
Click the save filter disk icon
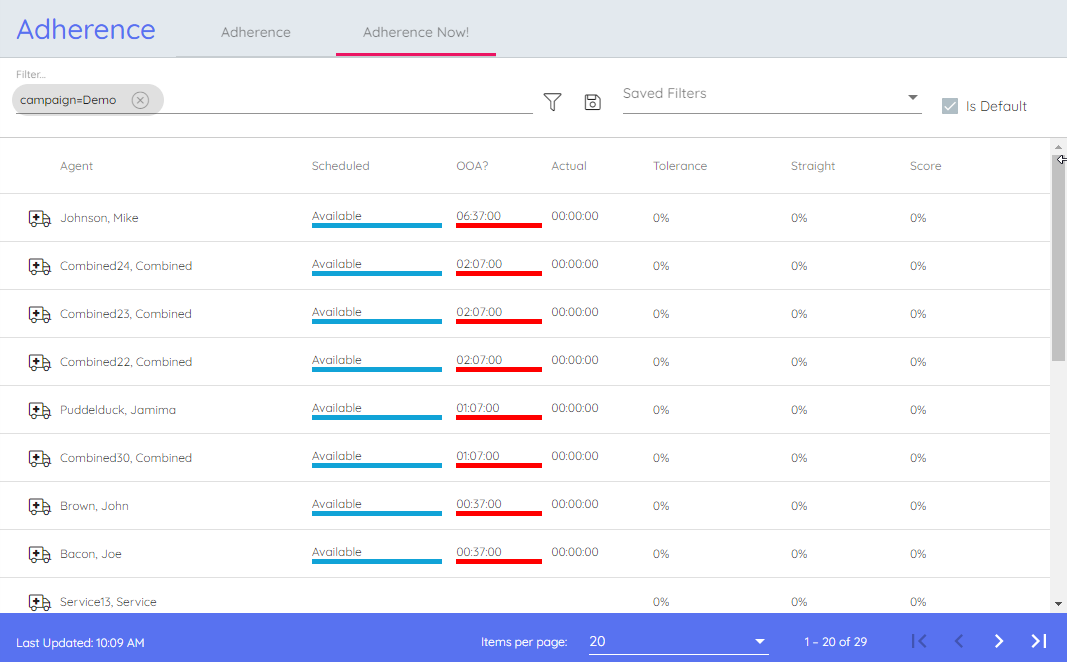click(x=592, y=102)
